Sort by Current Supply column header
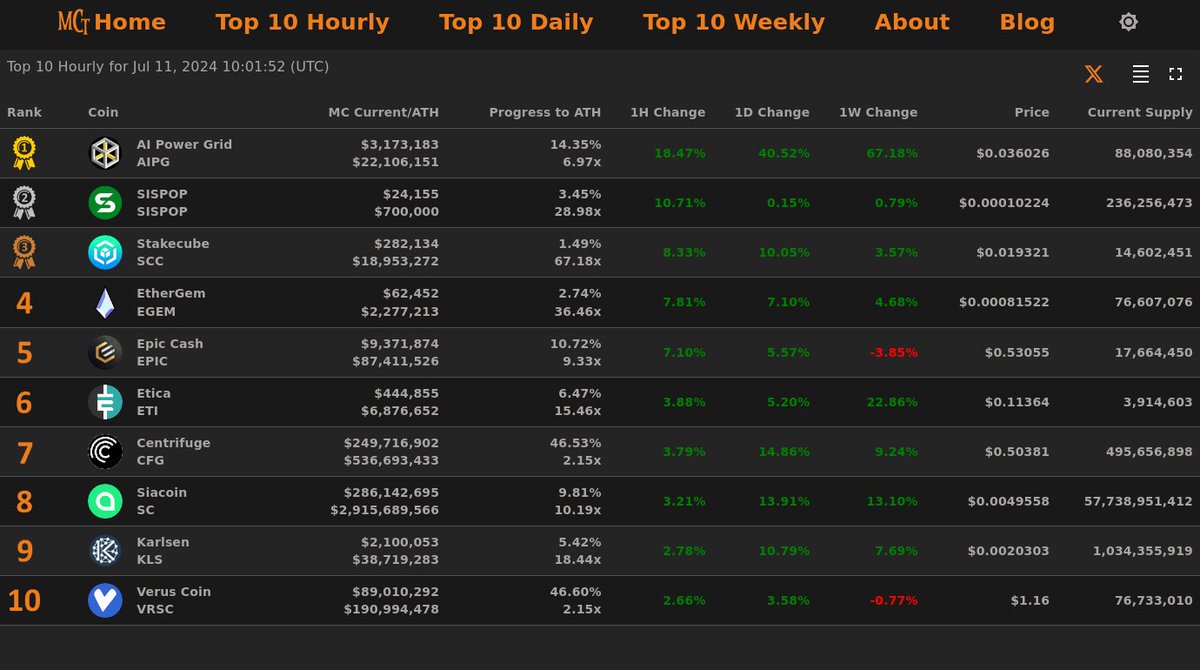Viewport: 1200px width, 670px height. pos(1140,112)
